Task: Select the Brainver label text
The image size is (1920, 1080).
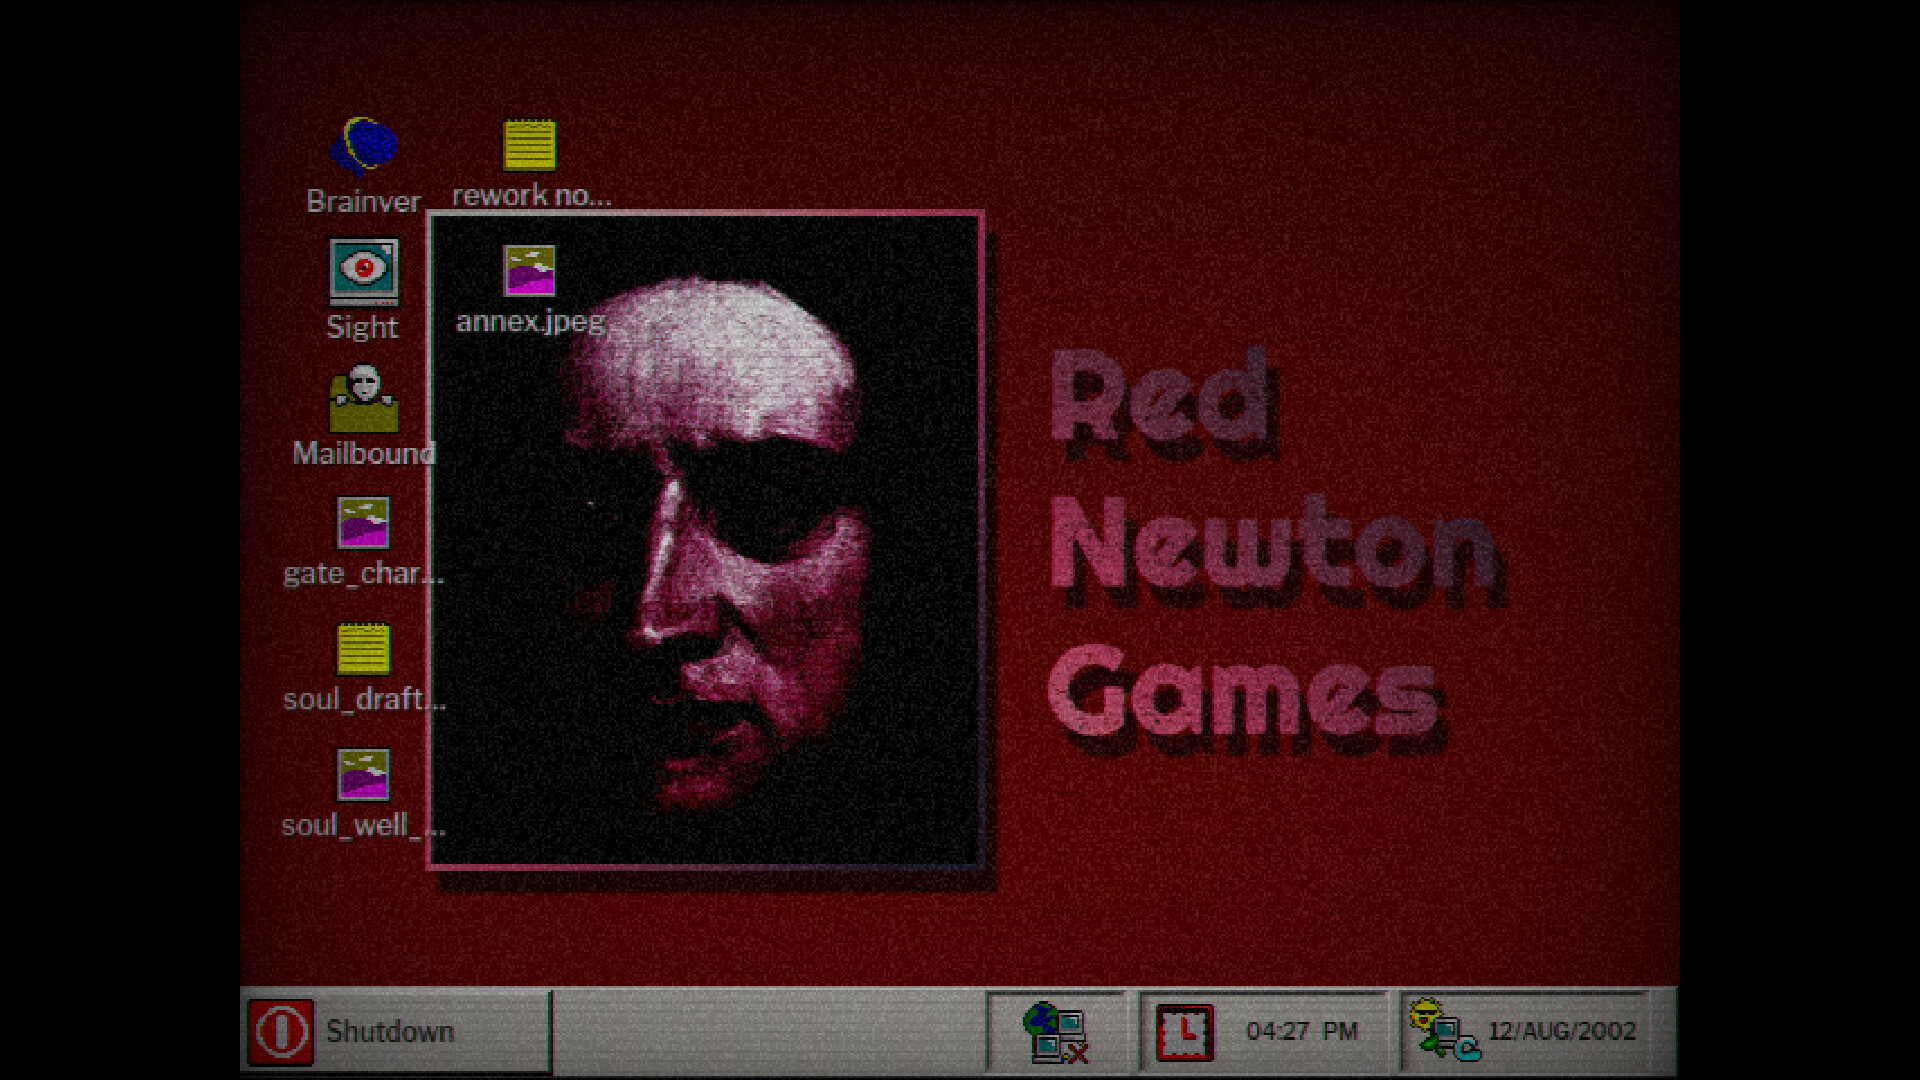Action: pos(363,202)
